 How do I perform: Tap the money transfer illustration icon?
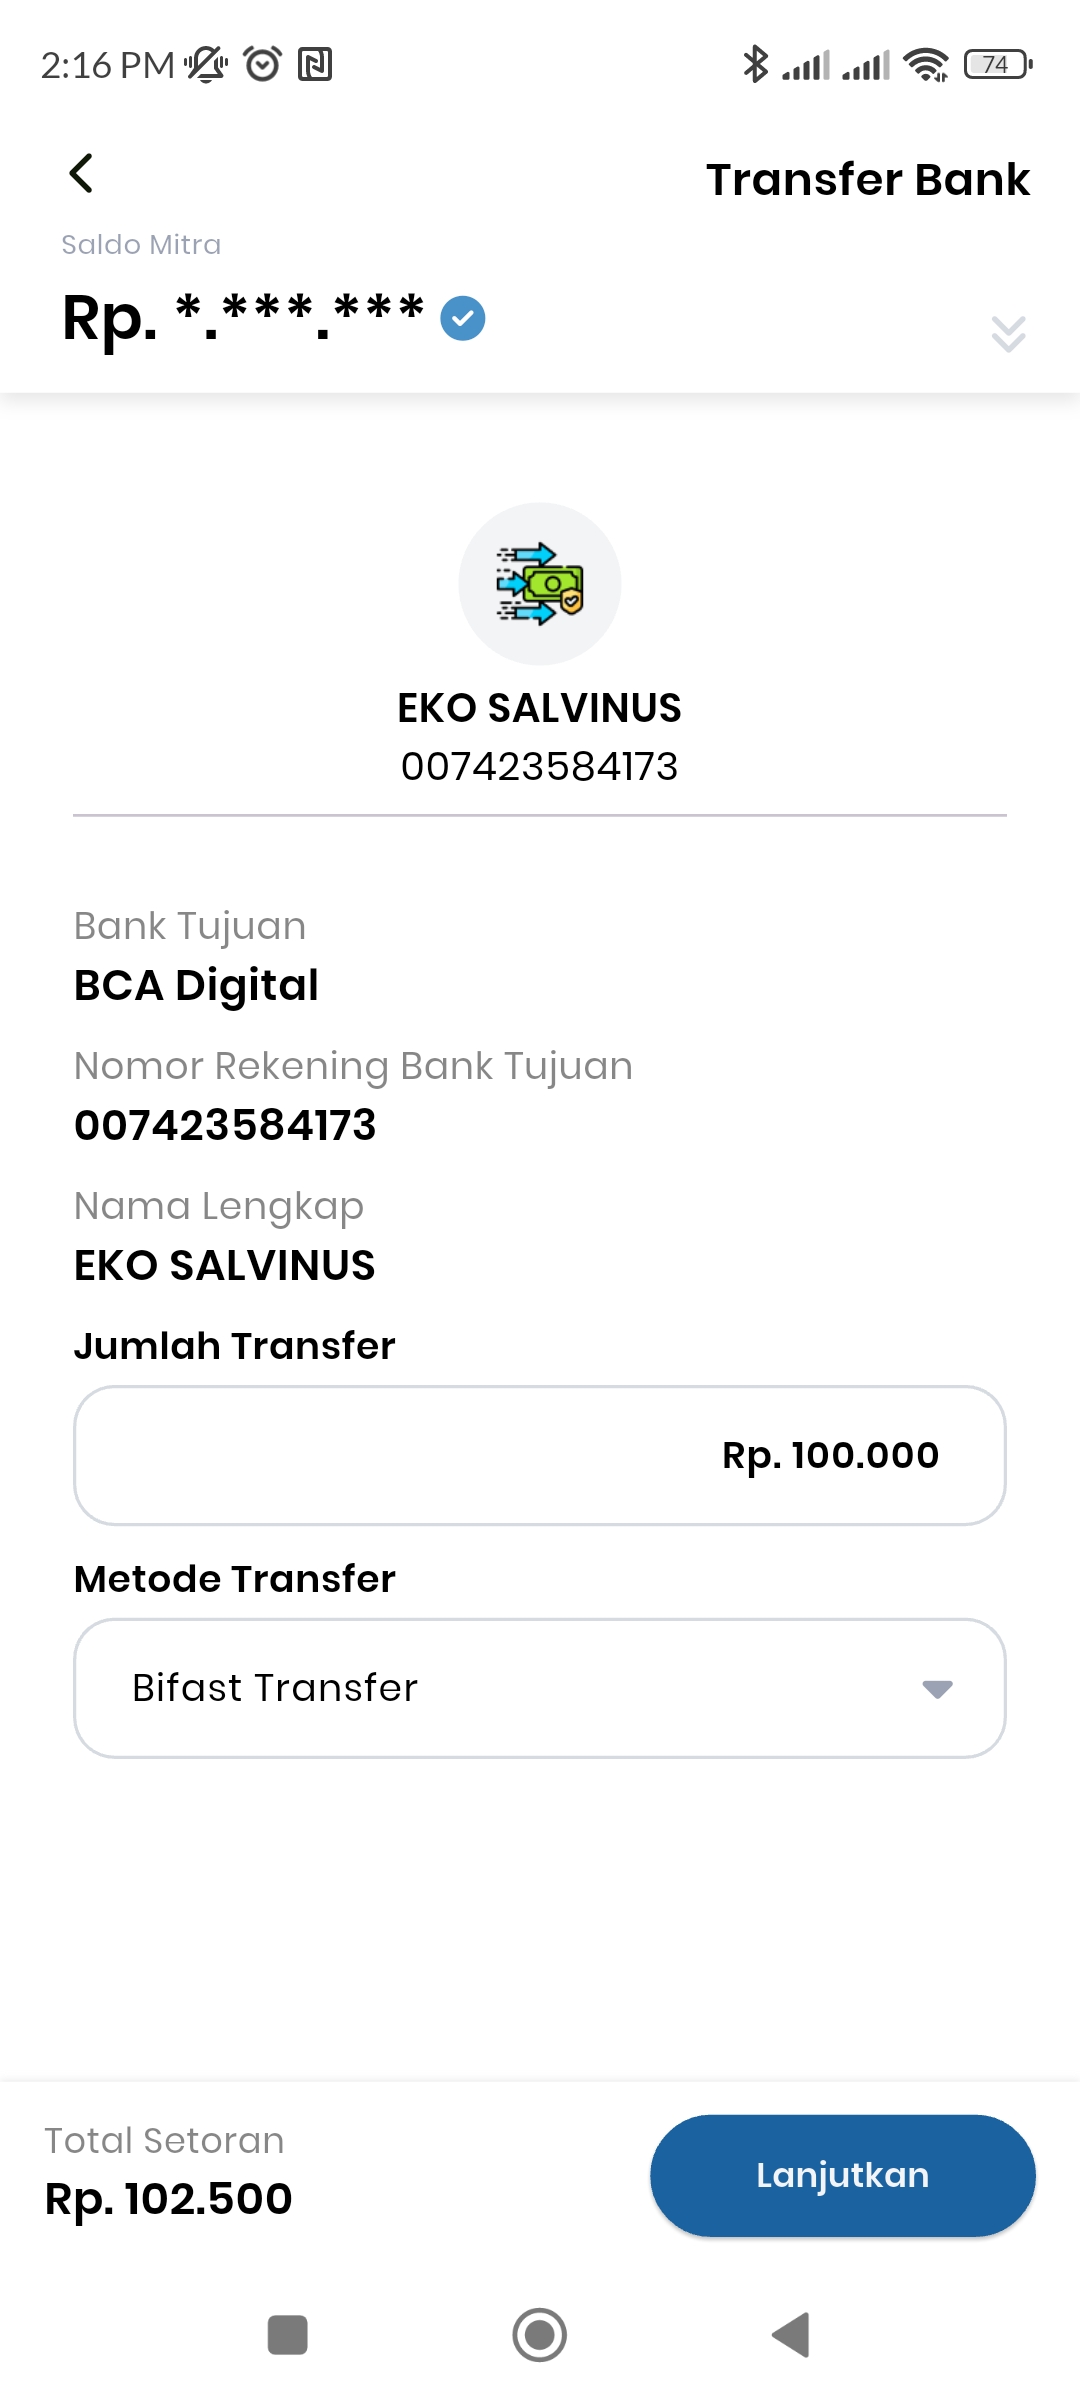pyautogui.click(x=540, y=584)
